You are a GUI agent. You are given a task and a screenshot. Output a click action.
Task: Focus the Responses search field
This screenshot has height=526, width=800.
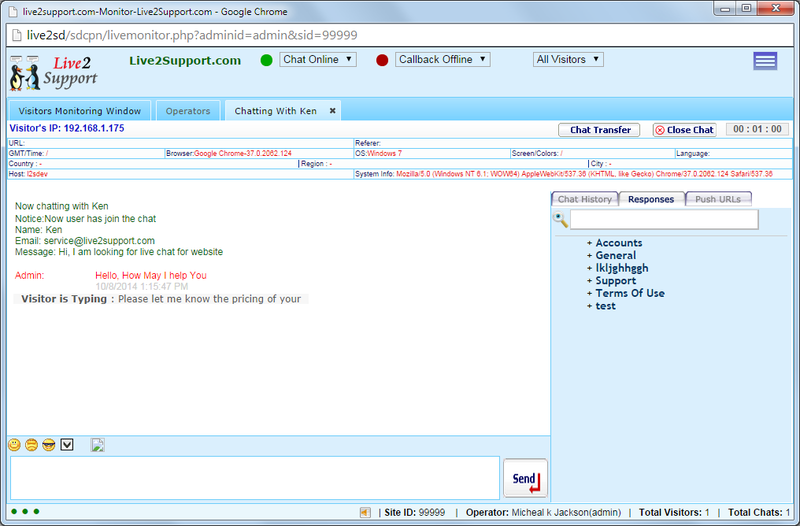pyautogui.click(x=664, y=219)
